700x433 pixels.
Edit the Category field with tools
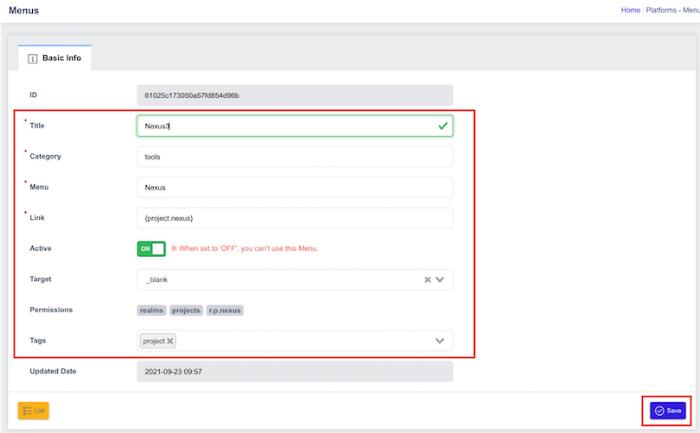tap(295, 157)
